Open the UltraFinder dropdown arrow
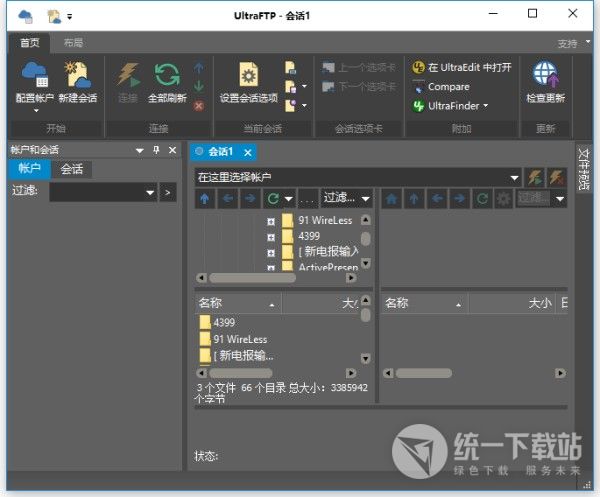The height and width of the screenshot is (497, 600). pos(486,106)
